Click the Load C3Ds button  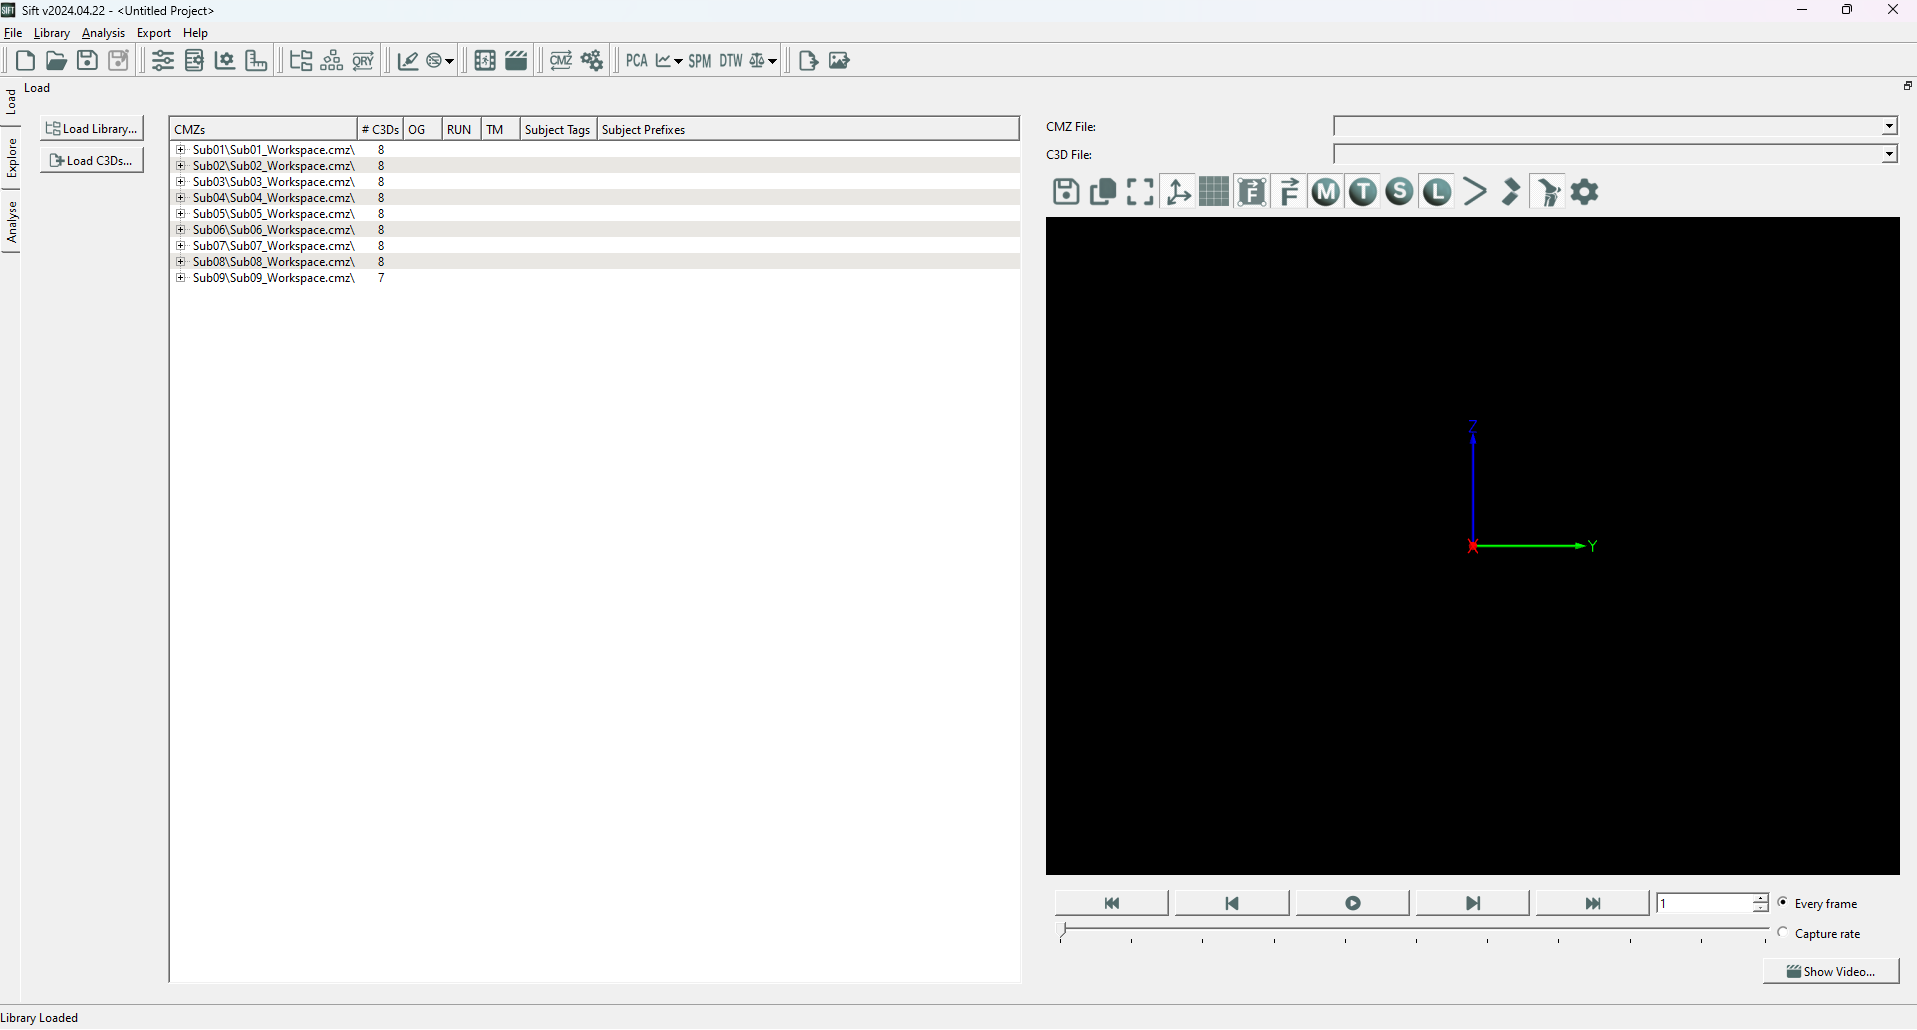tap(92, 161)
